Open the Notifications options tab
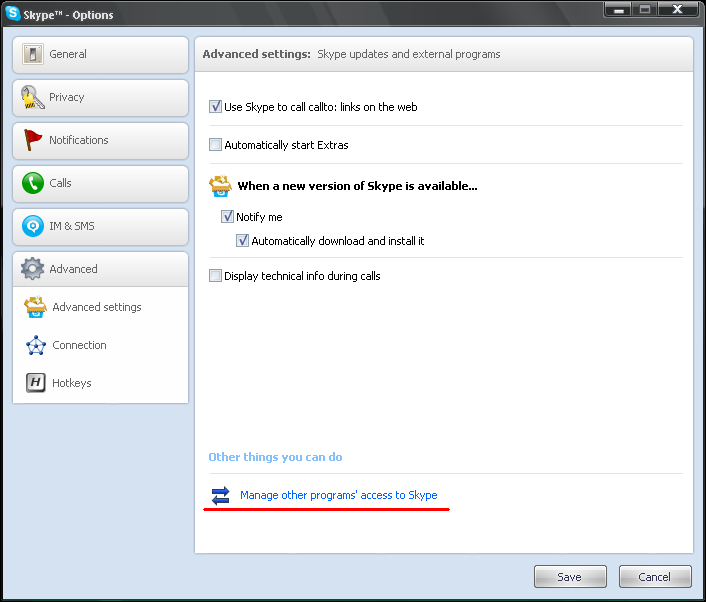The image size is (706, 602). (x=100, y=140)
